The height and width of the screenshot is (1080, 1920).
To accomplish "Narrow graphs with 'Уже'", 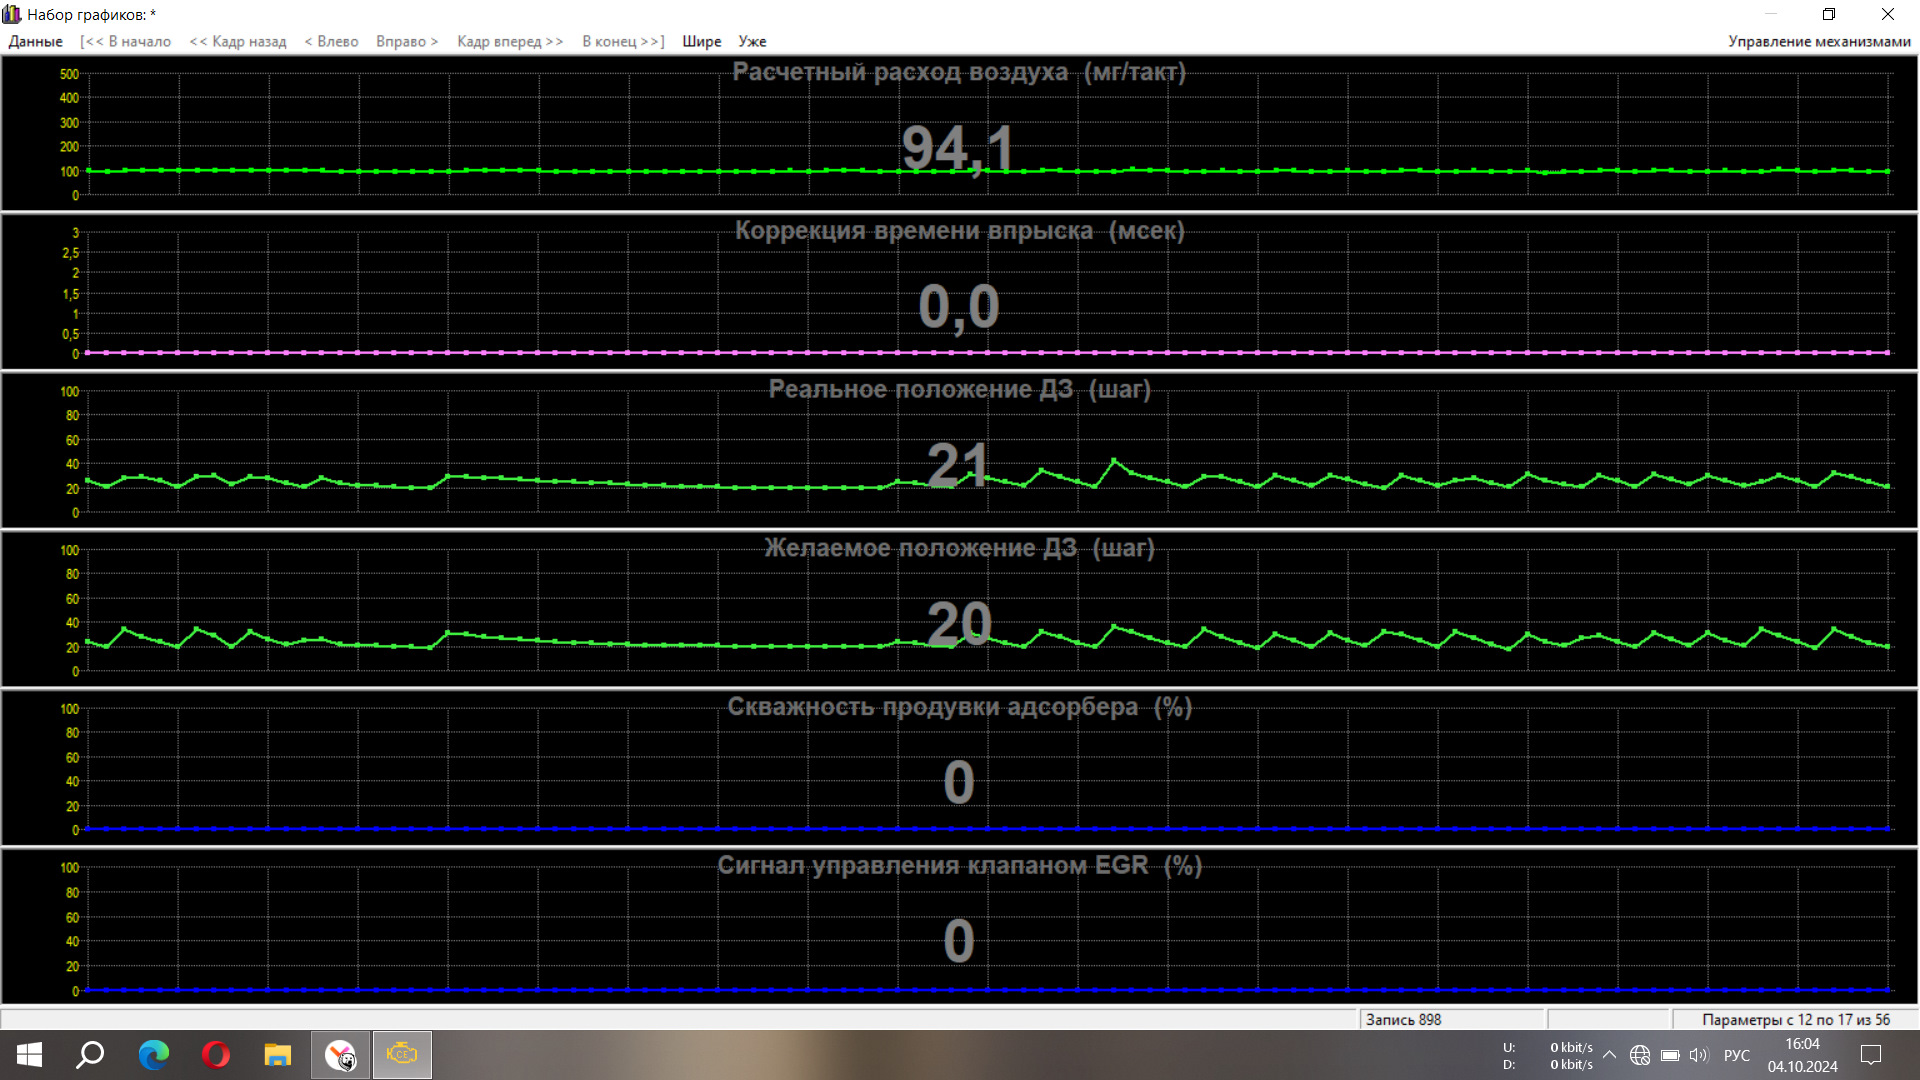I will click(752, 41).
